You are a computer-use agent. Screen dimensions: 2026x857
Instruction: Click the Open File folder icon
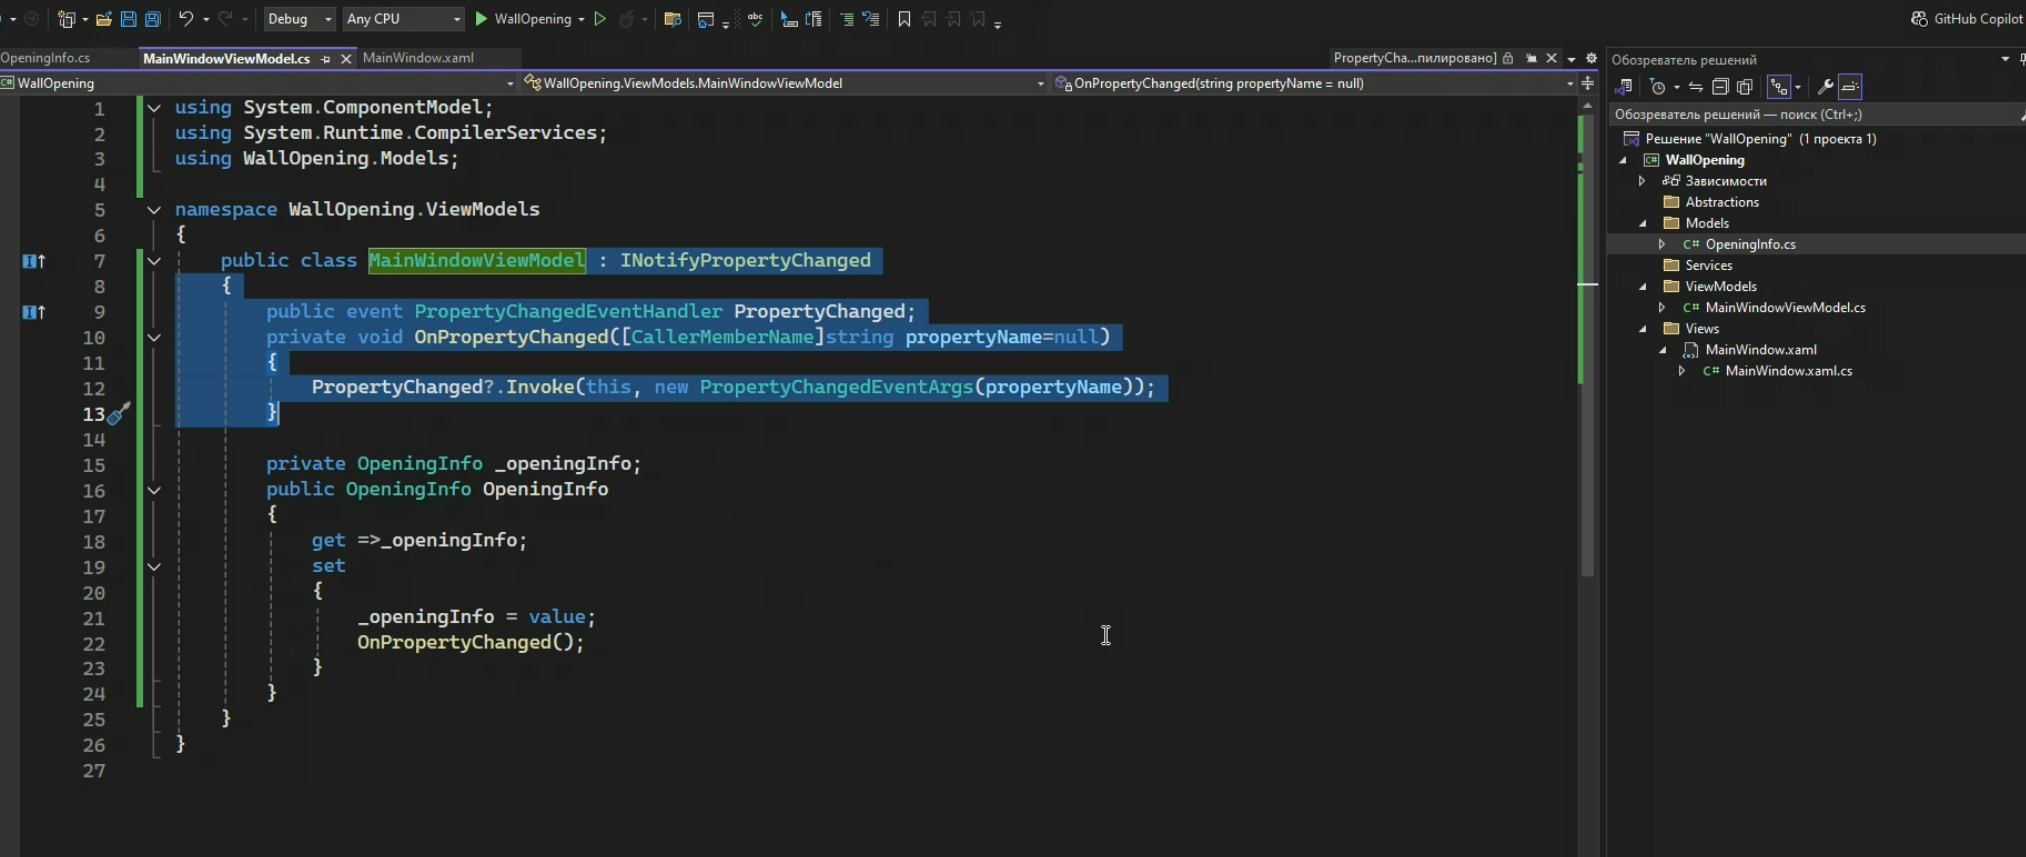(x=103, y=19)
